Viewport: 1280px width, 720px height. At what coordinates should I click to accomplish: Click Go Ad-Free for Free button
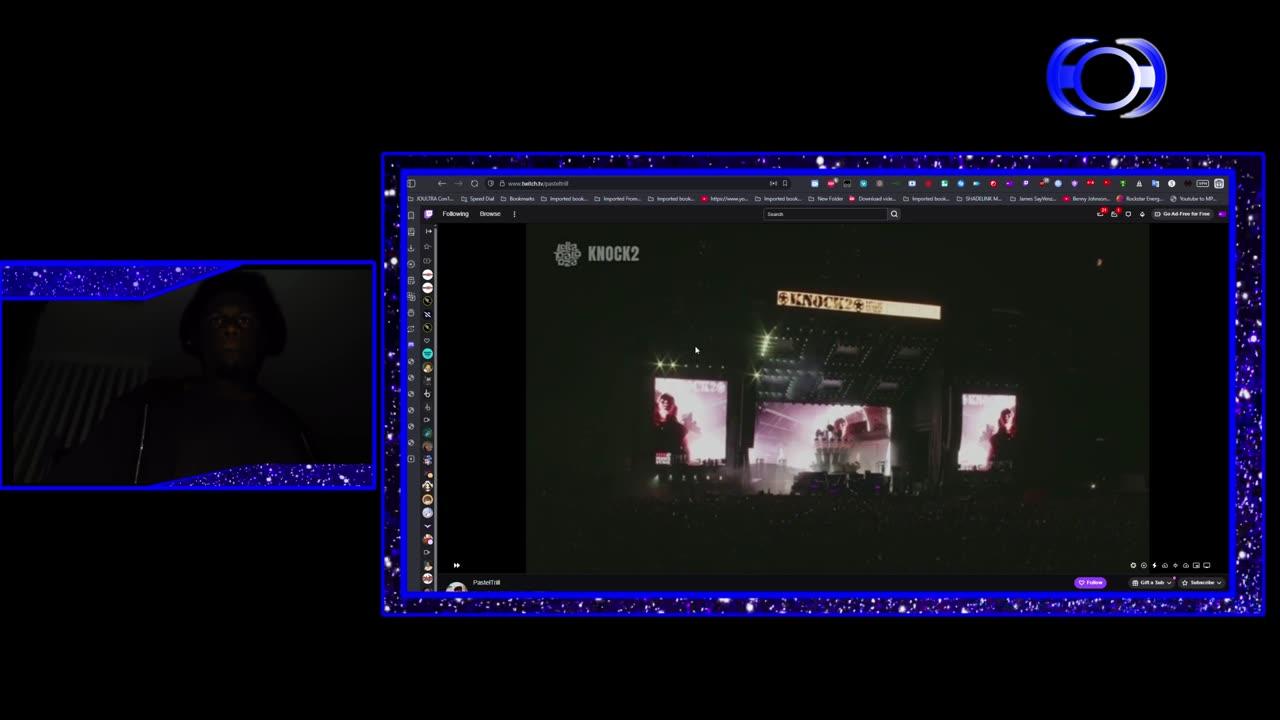[x=1181, y=214]
